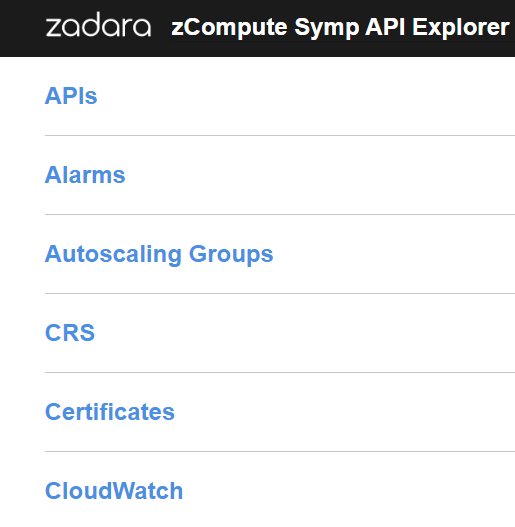
Task: Expand the Autoscaling Groups endpoint list
Action: pos(159,254)
